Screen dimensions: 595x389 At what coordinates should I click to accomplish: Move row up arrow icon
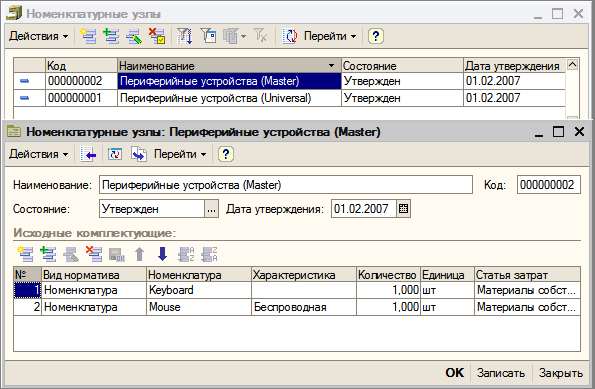click(x=140, y=254)
